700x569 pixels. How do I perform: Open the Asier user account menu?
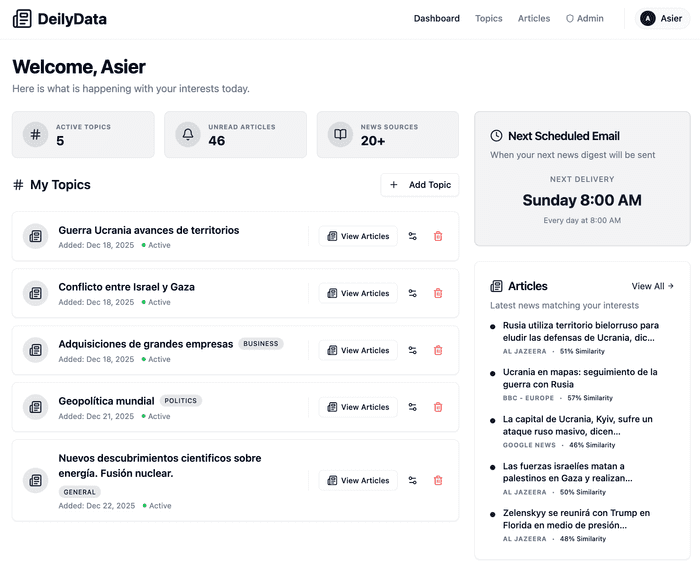coord(661,18)
